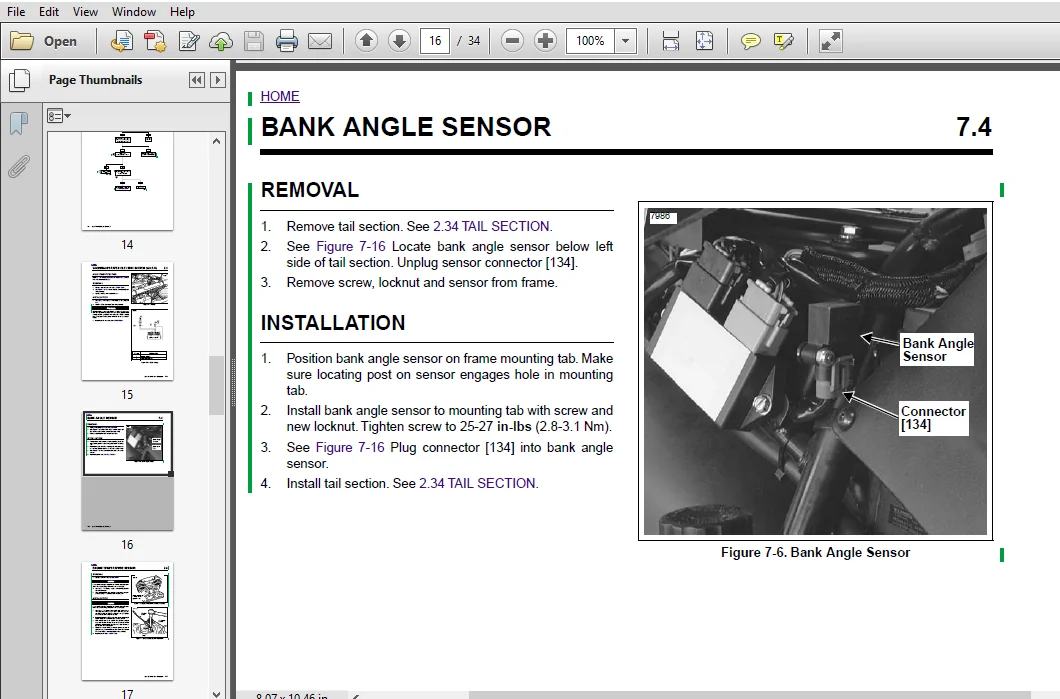Click the Figure 7-6 caption text

pos(815,552)
